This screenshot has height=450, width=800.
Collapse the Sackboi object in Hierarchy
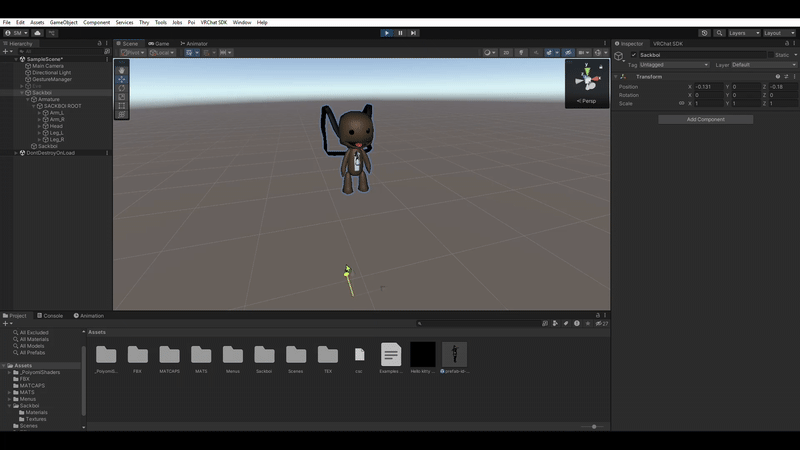(22, 93)
